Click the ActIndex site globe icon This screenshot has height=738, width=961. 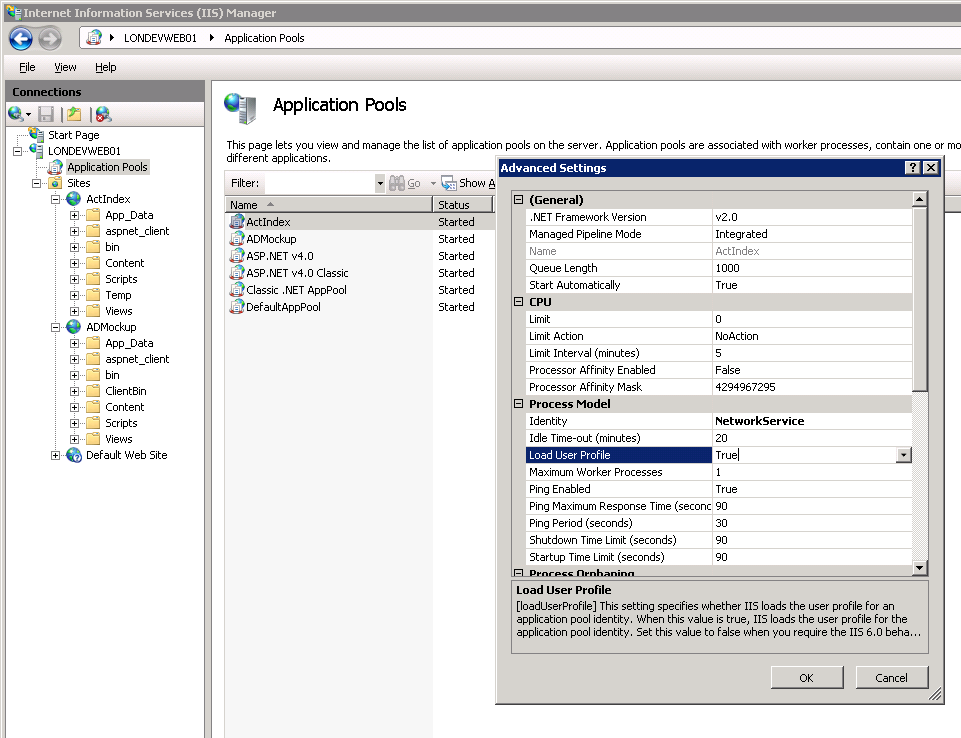click(74, 199)
